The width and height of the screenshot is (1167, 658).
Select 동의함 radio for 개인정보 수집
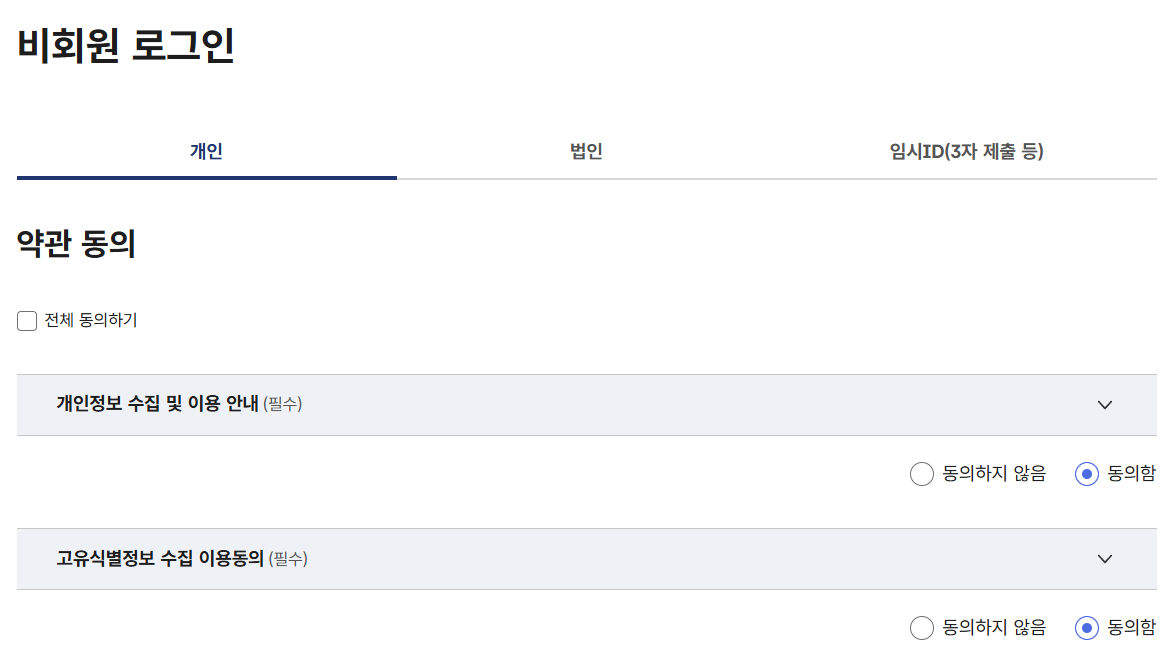(x=1087, y=473)
